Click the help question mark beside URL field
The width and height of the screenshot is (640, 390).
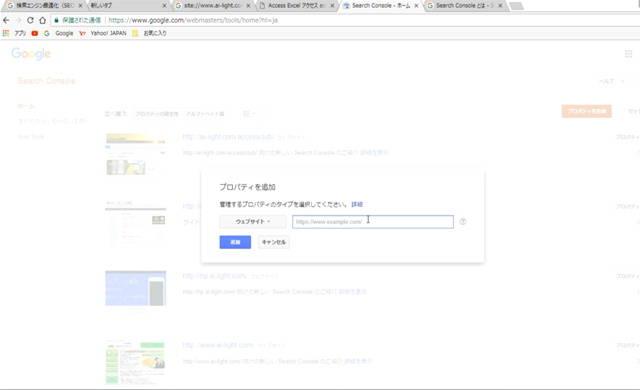(x=462, y=222)
